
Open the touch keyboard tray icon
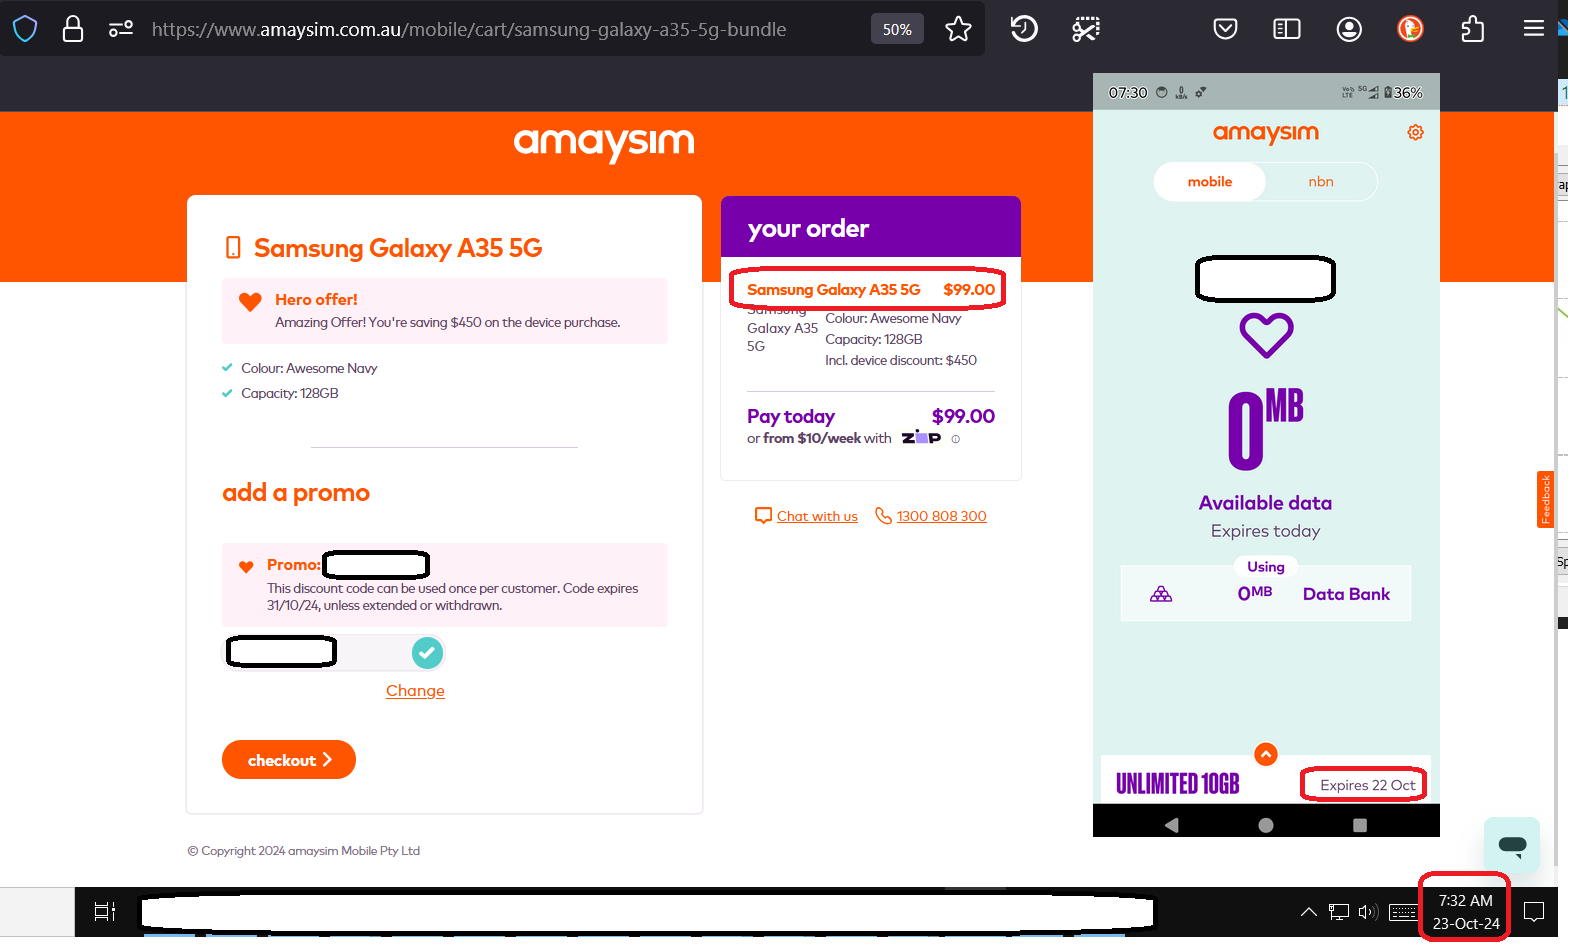tap(1402, 911)
